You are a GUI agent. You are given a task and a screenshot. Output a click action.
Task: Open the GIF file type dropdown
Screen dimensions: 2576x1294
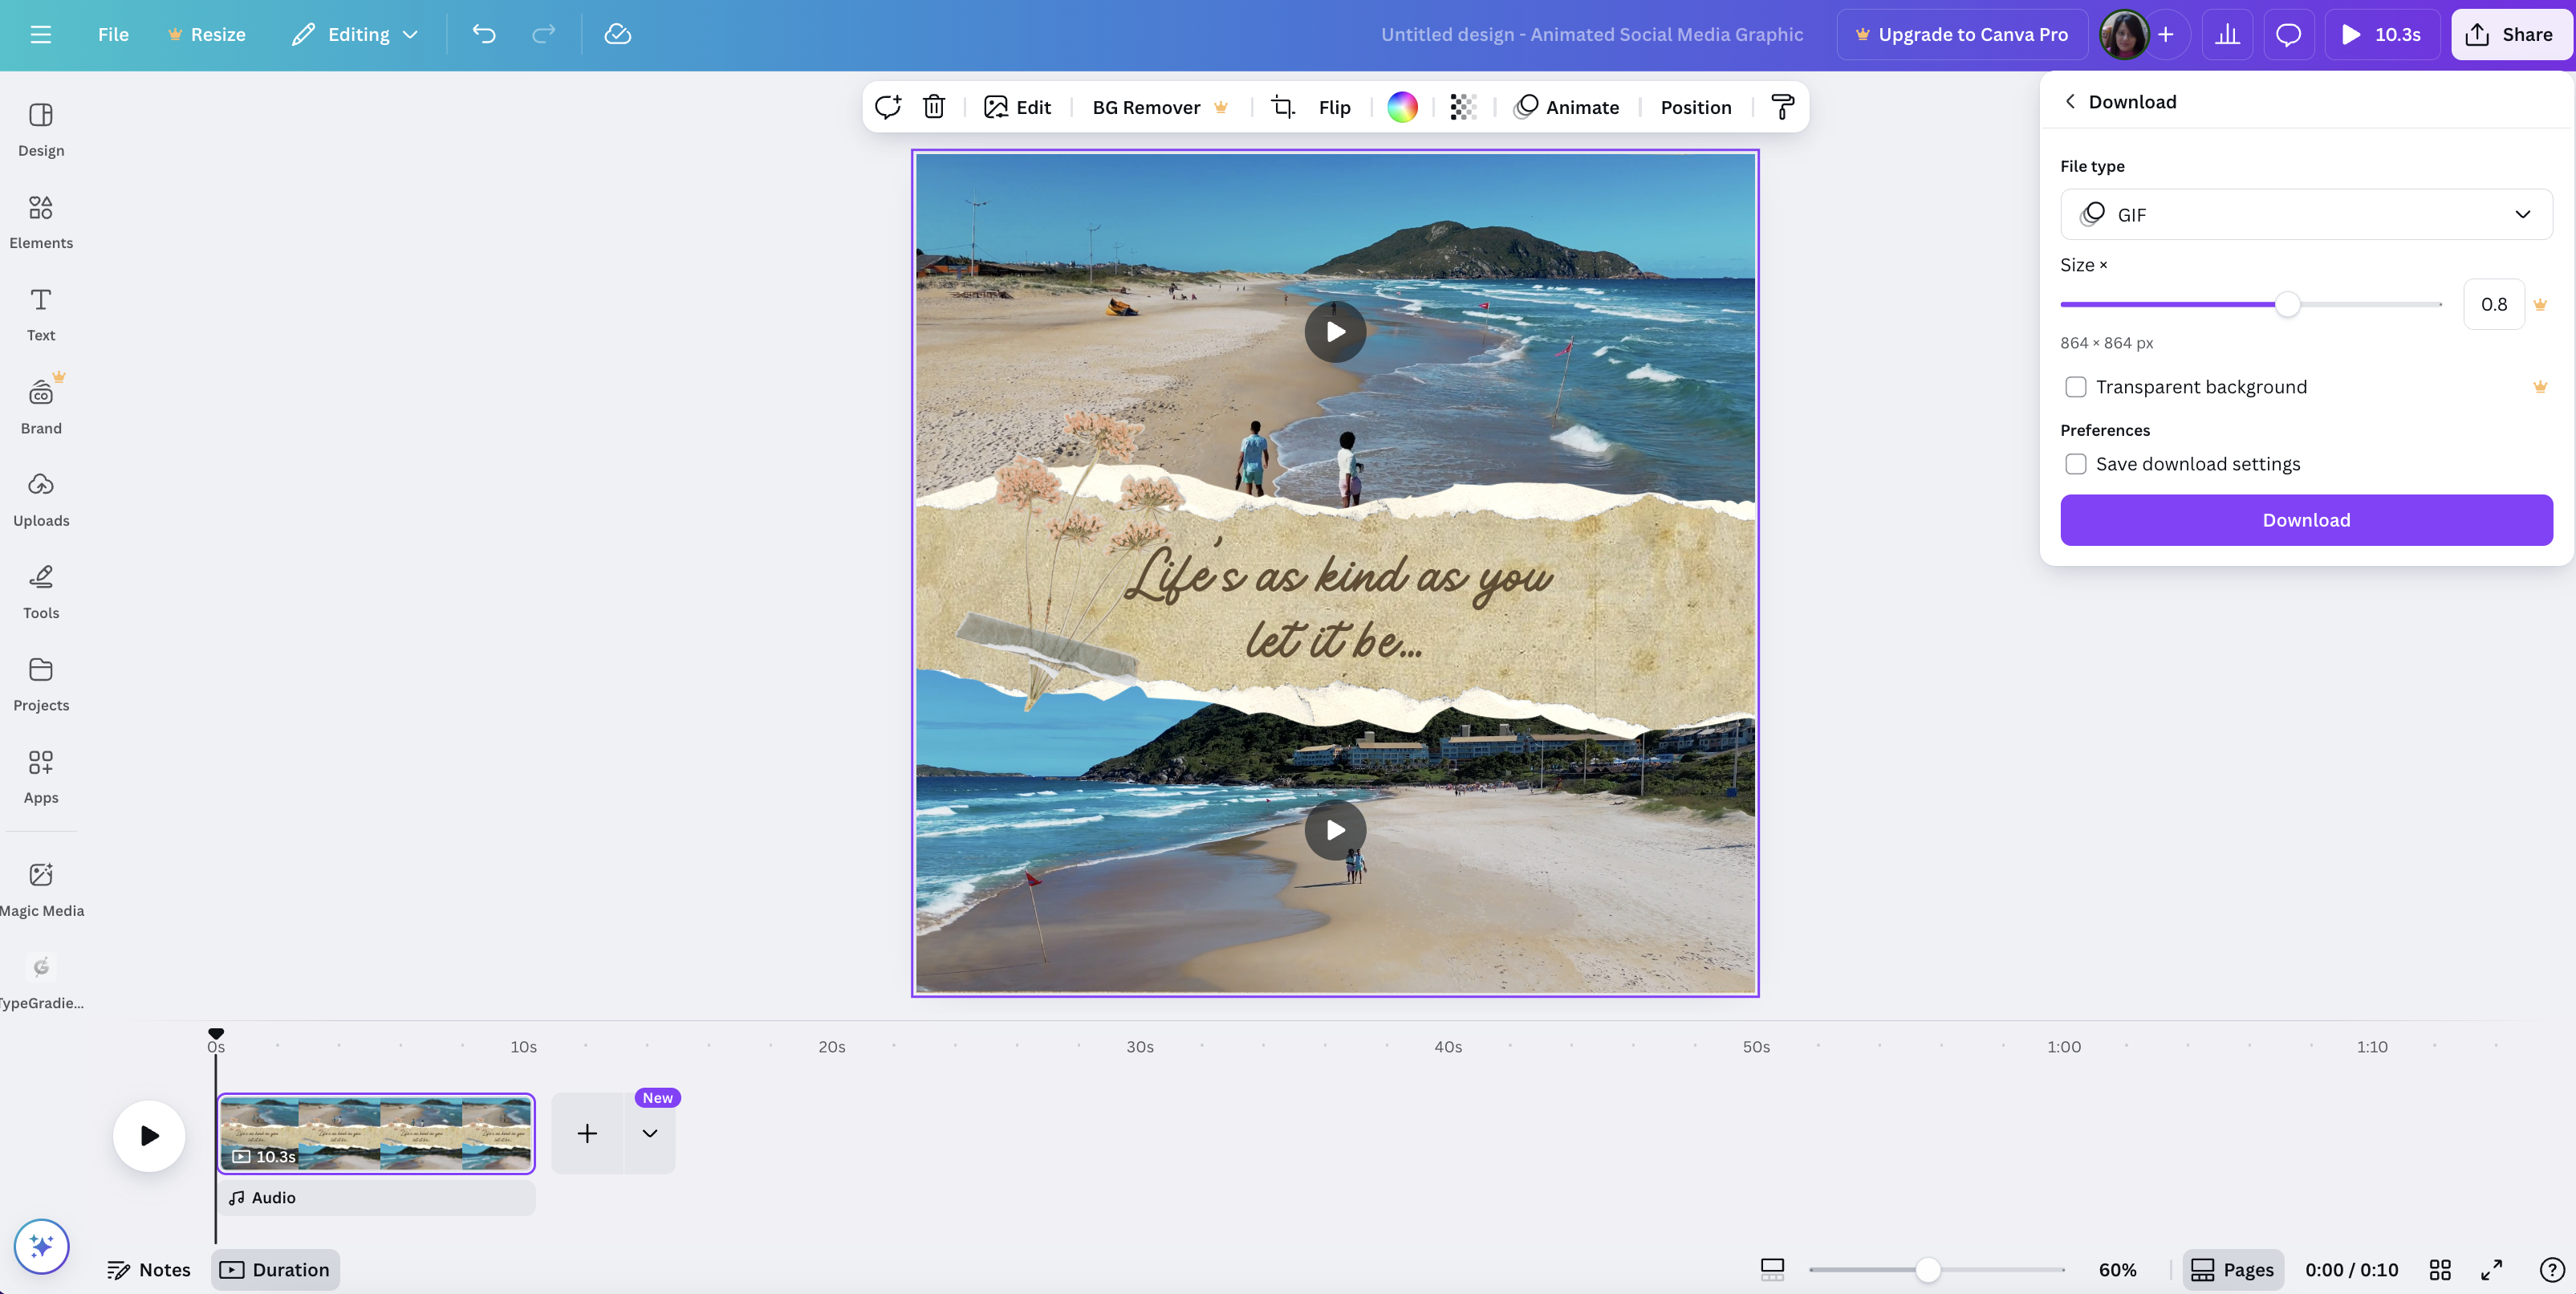(2306, 214)
